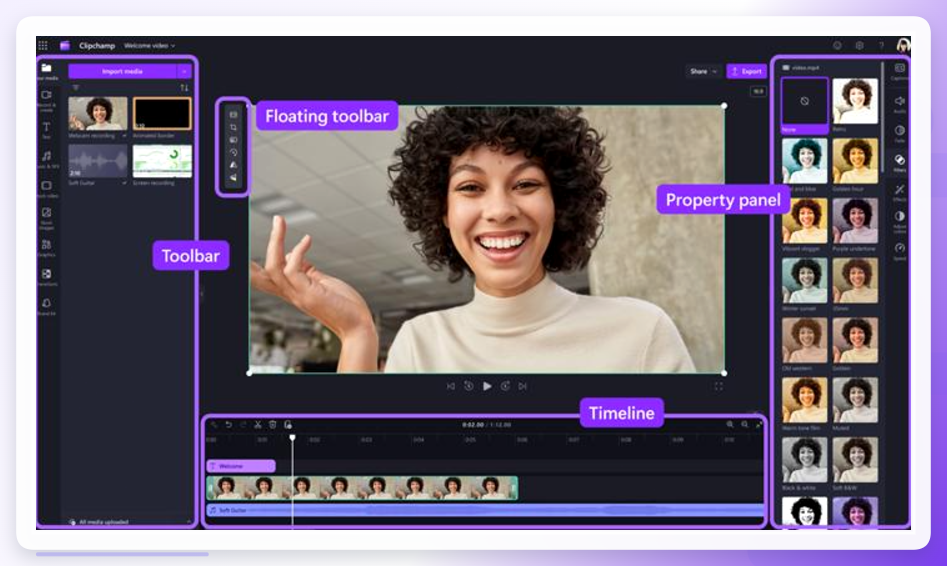Rewind the preview with back-seconds button
The width and height of the screenshot is (947, 566).
coord(469,386)
